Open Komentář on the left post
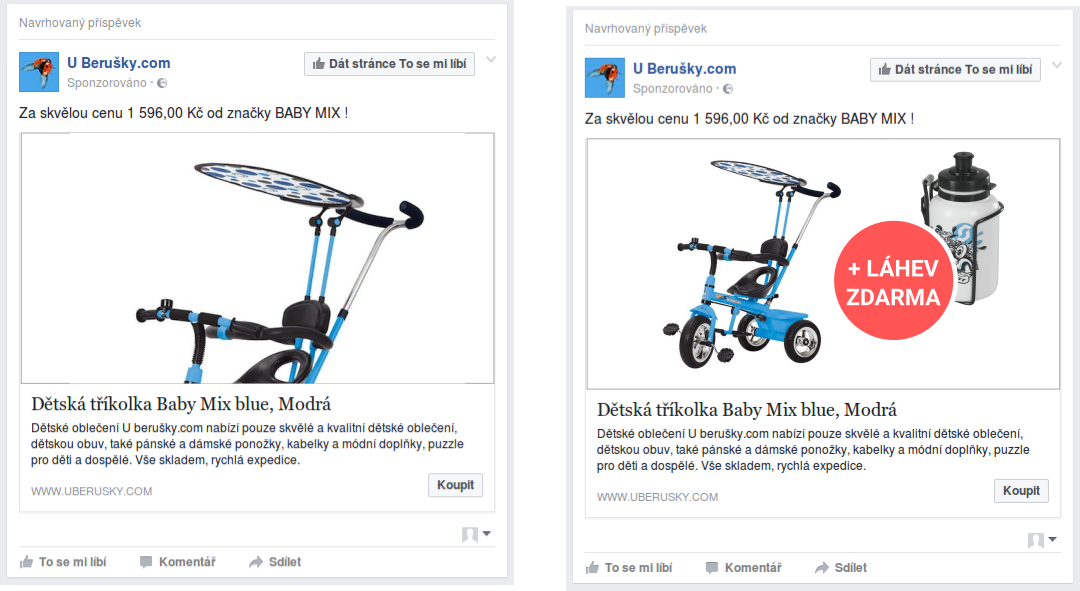This screenshot has width=1080, height=591. coord(178,562)
